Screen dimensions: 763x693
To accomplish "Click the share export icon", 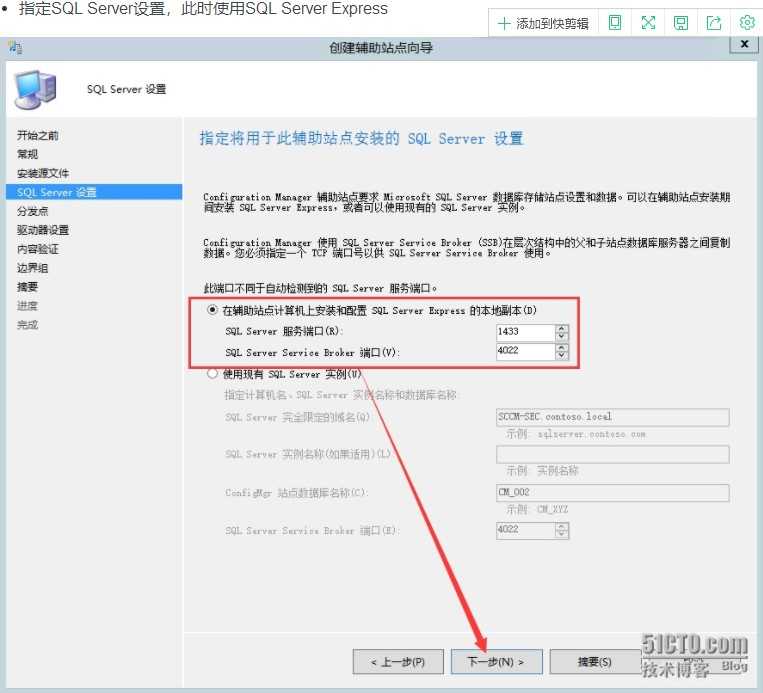I will pos(714,22).
